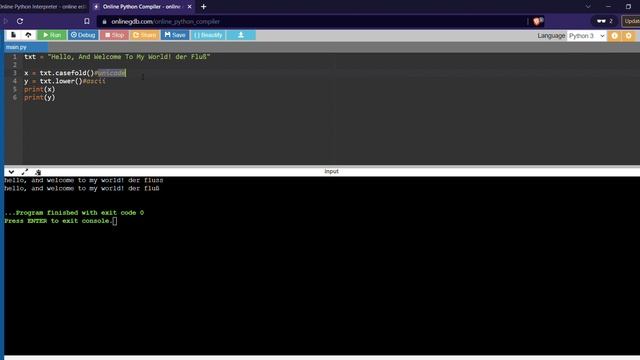Viewport: 640px width, 360px height.
Task: Collapse the console with the chevron icon
Action: click(x=11, y=172)
